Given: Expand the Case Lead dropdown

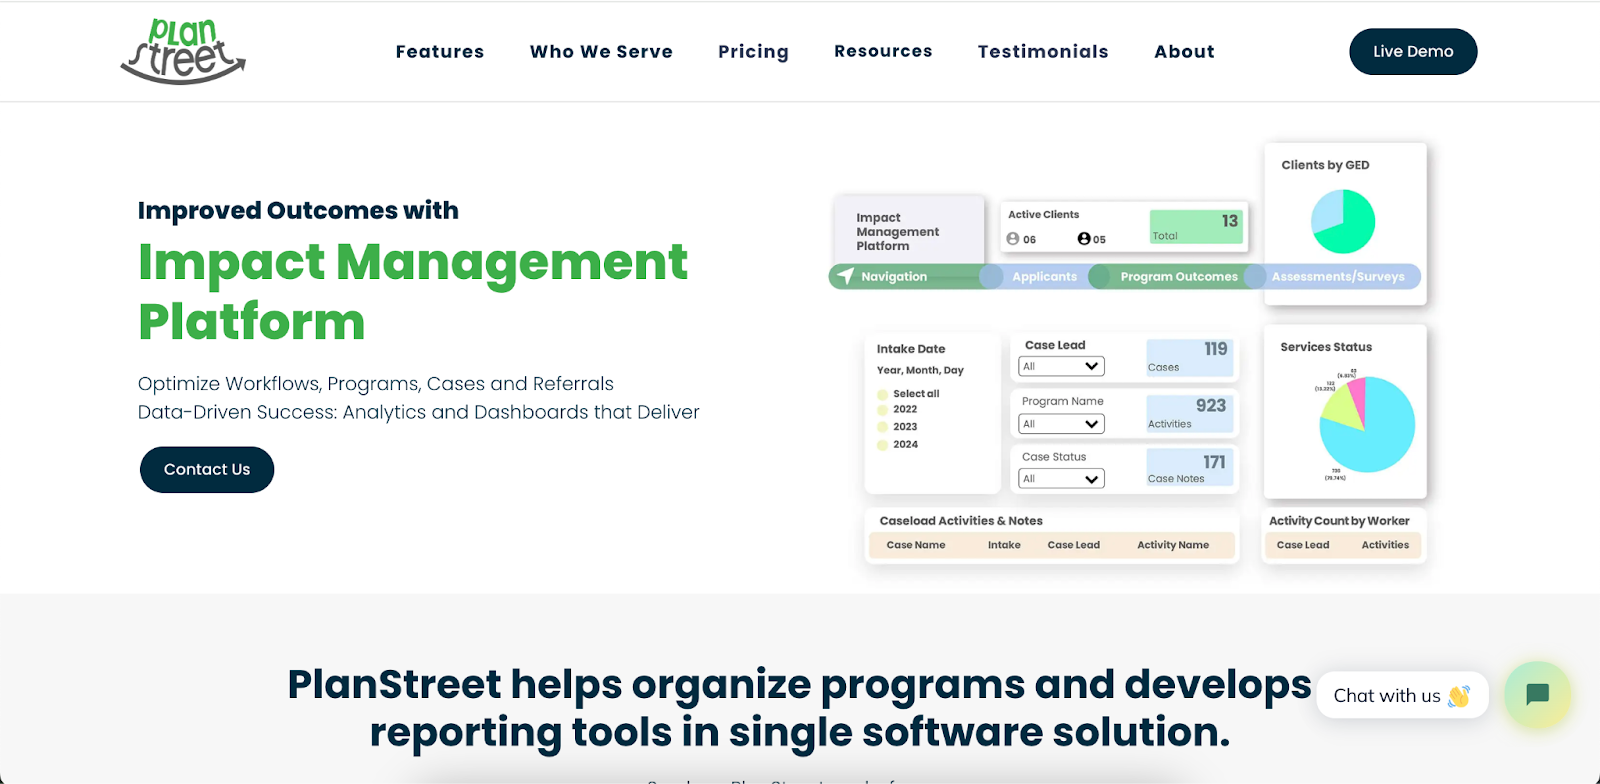Looking at the screenshot, I should [1061, 367].
